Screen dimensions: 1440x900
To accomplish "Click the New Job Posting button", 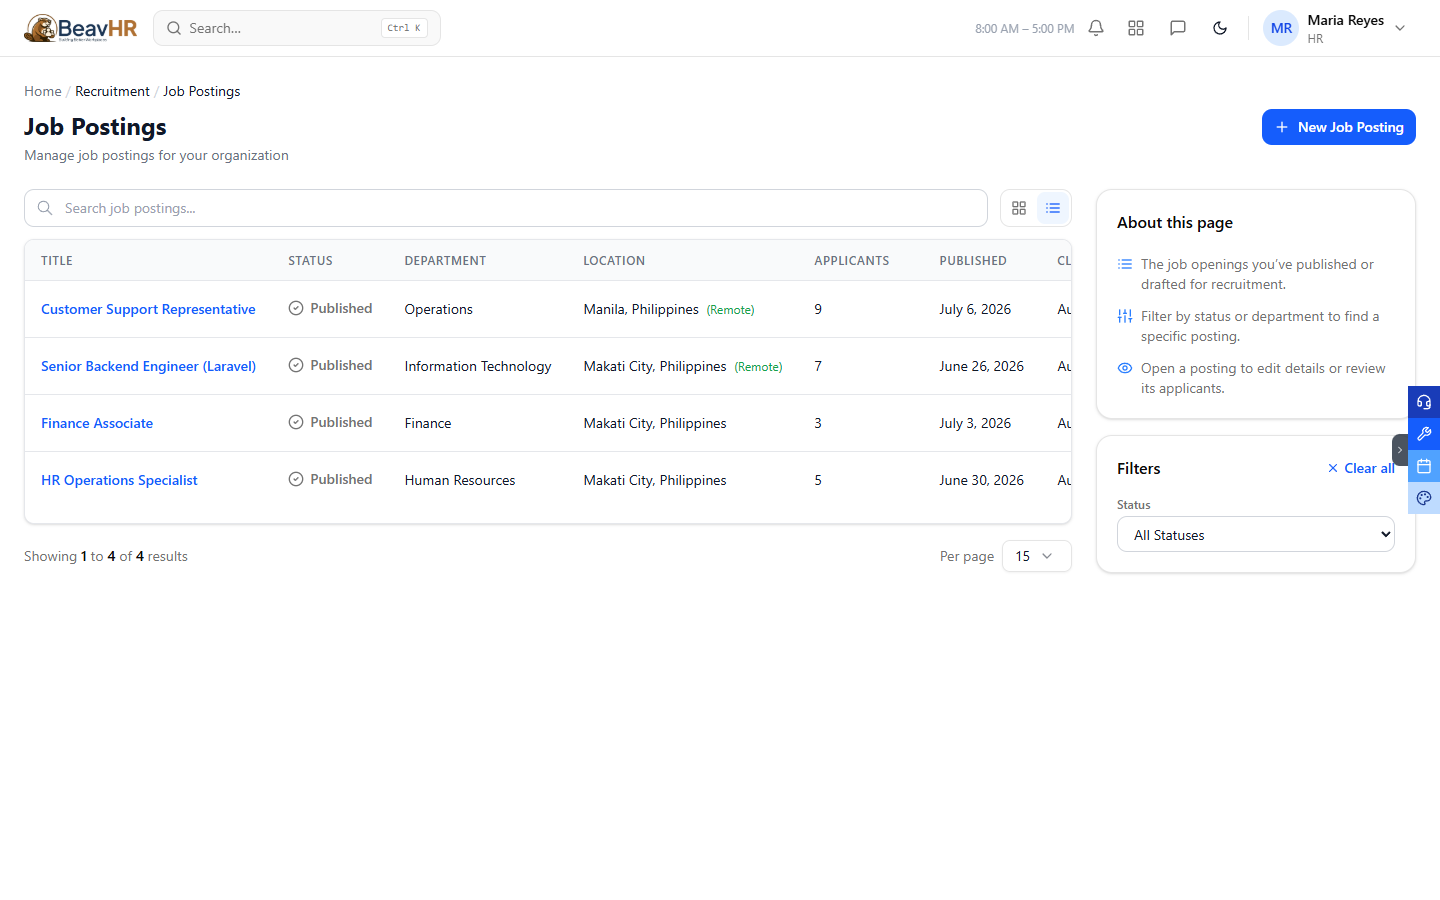I will 1339,127.
